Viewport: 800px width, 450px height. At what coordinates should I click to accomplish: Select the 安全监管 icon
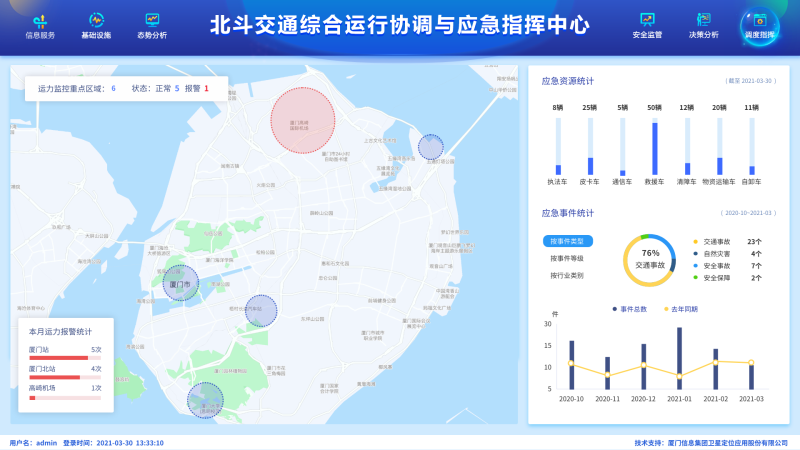(x=647, y=21)
